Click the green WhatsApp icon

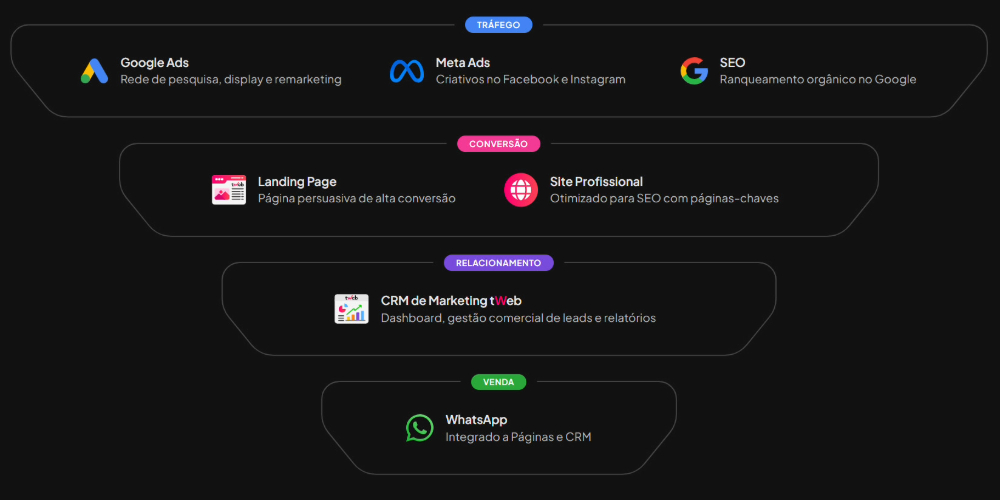[420, 428]
